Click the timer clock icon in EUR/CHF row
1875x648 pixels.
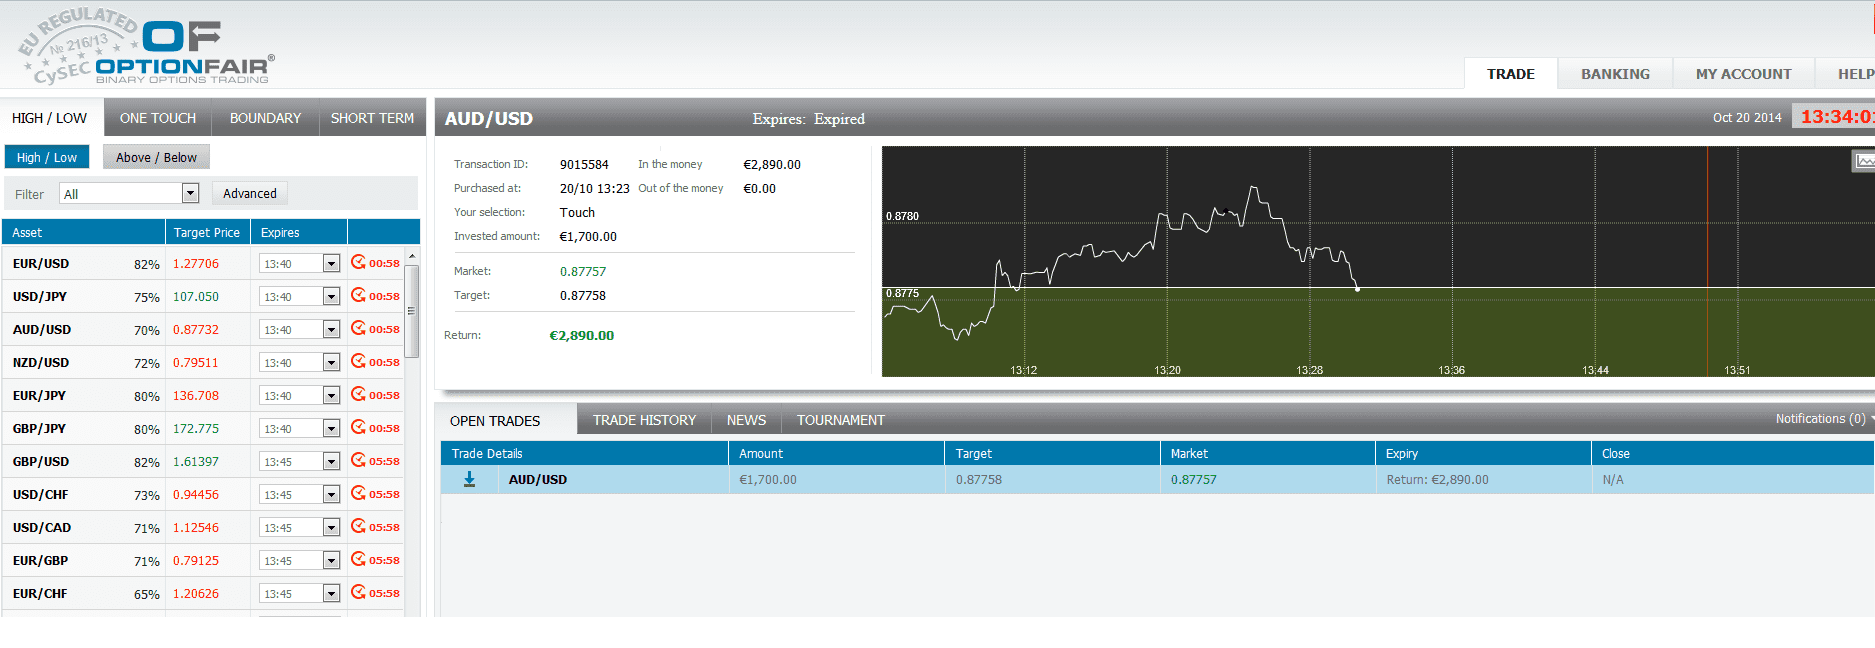(x=358, y=593)
